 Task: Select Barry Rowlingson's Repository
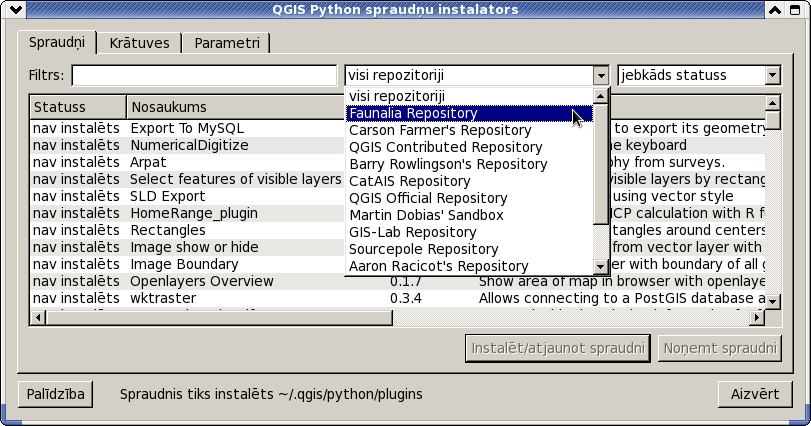[470, 164]
